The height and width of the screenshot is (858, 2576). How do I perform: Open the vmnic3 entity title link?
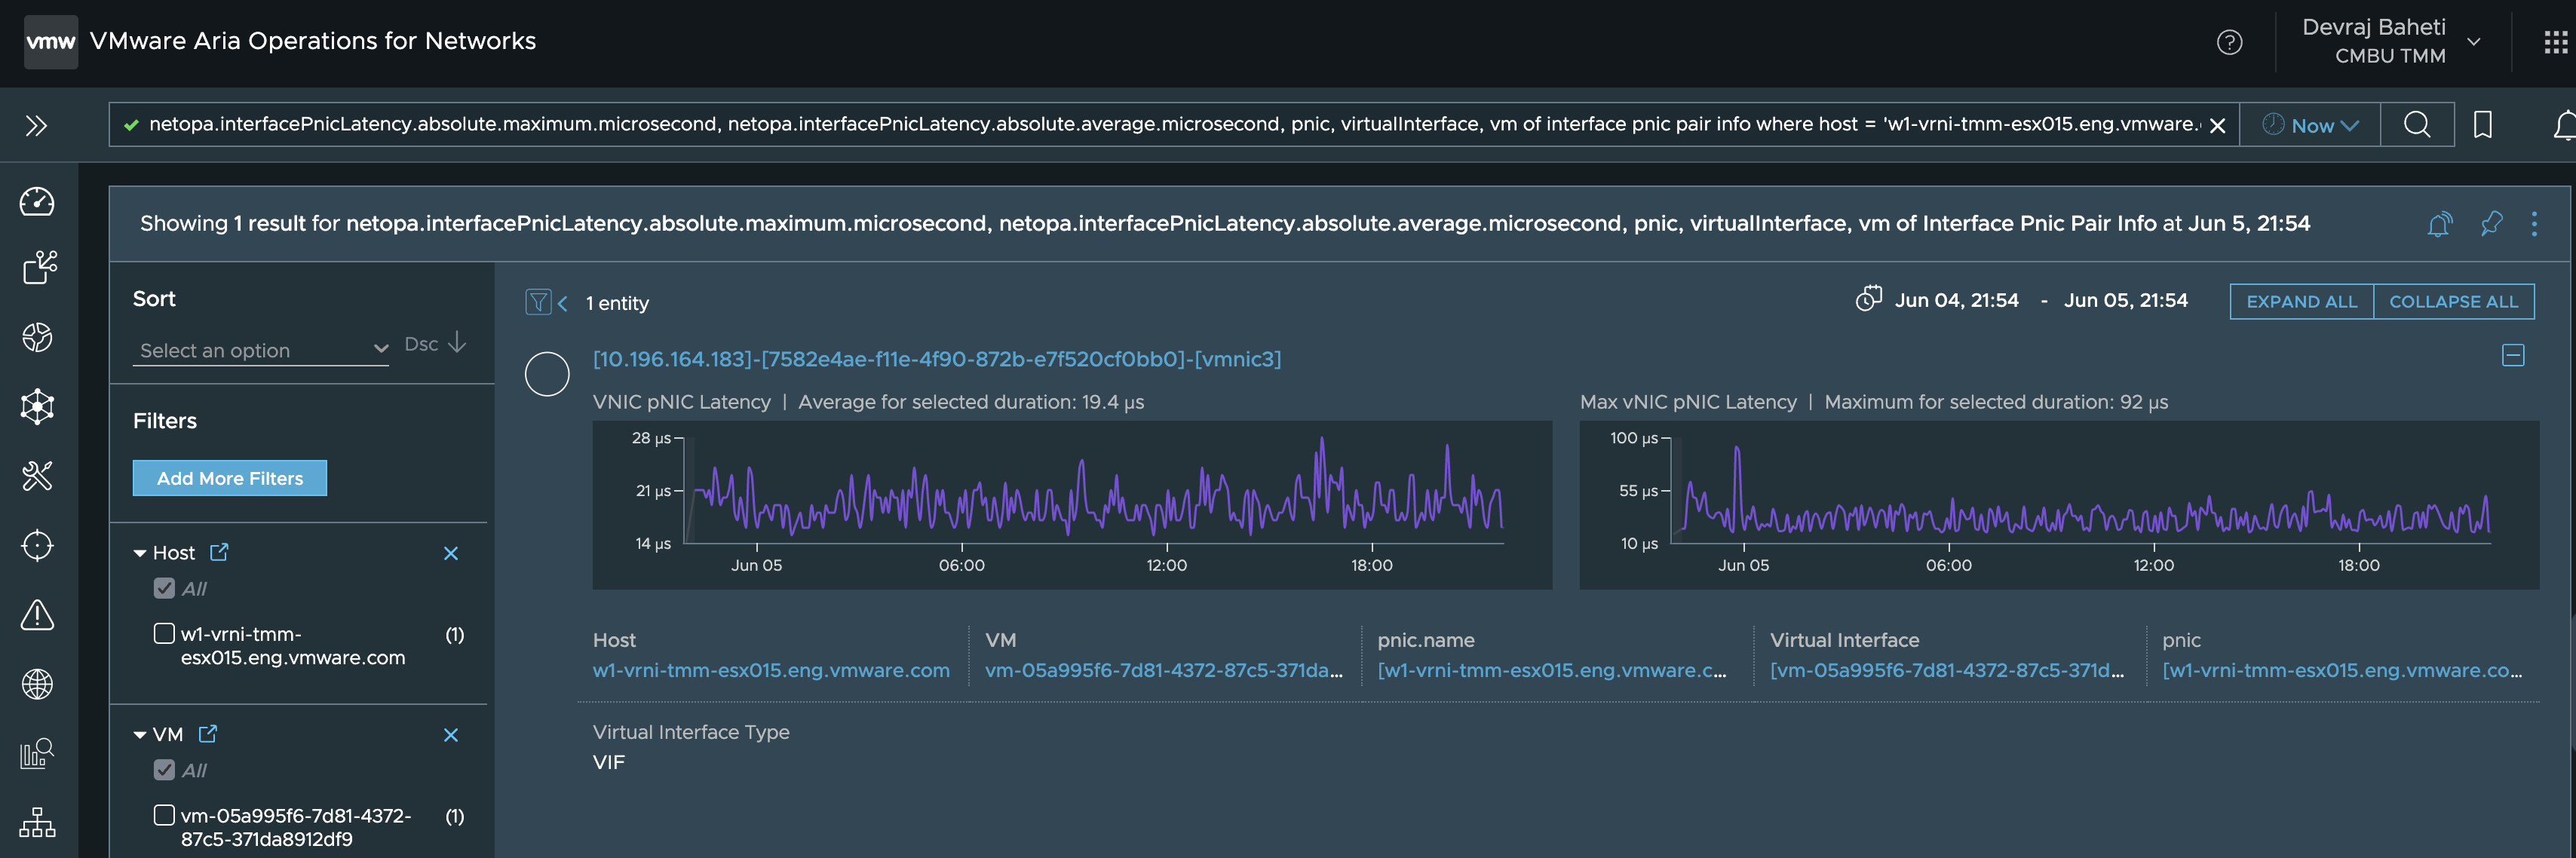936,359
